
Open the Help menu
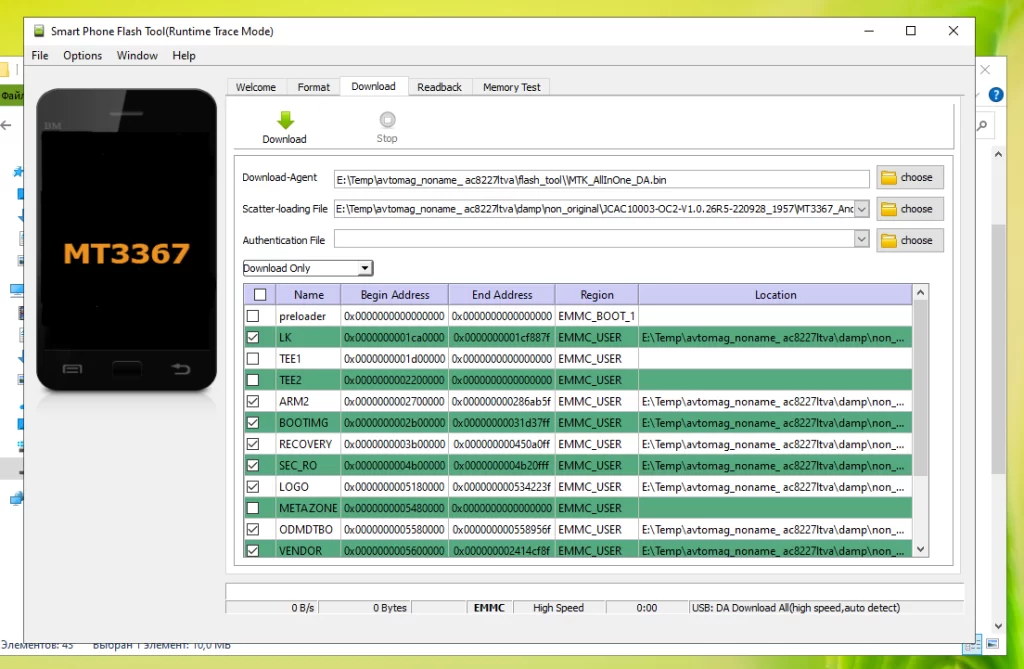click(x=184, y=56)
